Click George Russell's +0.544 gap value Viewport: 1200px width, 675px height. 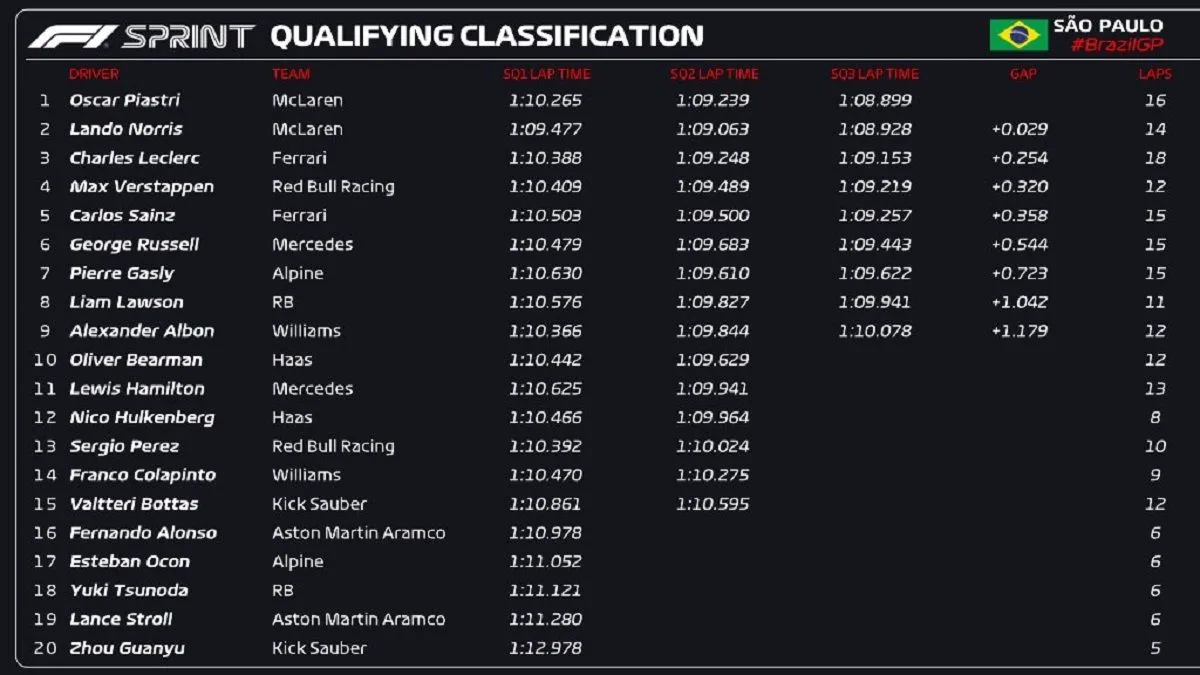(x=1019, y=245)
